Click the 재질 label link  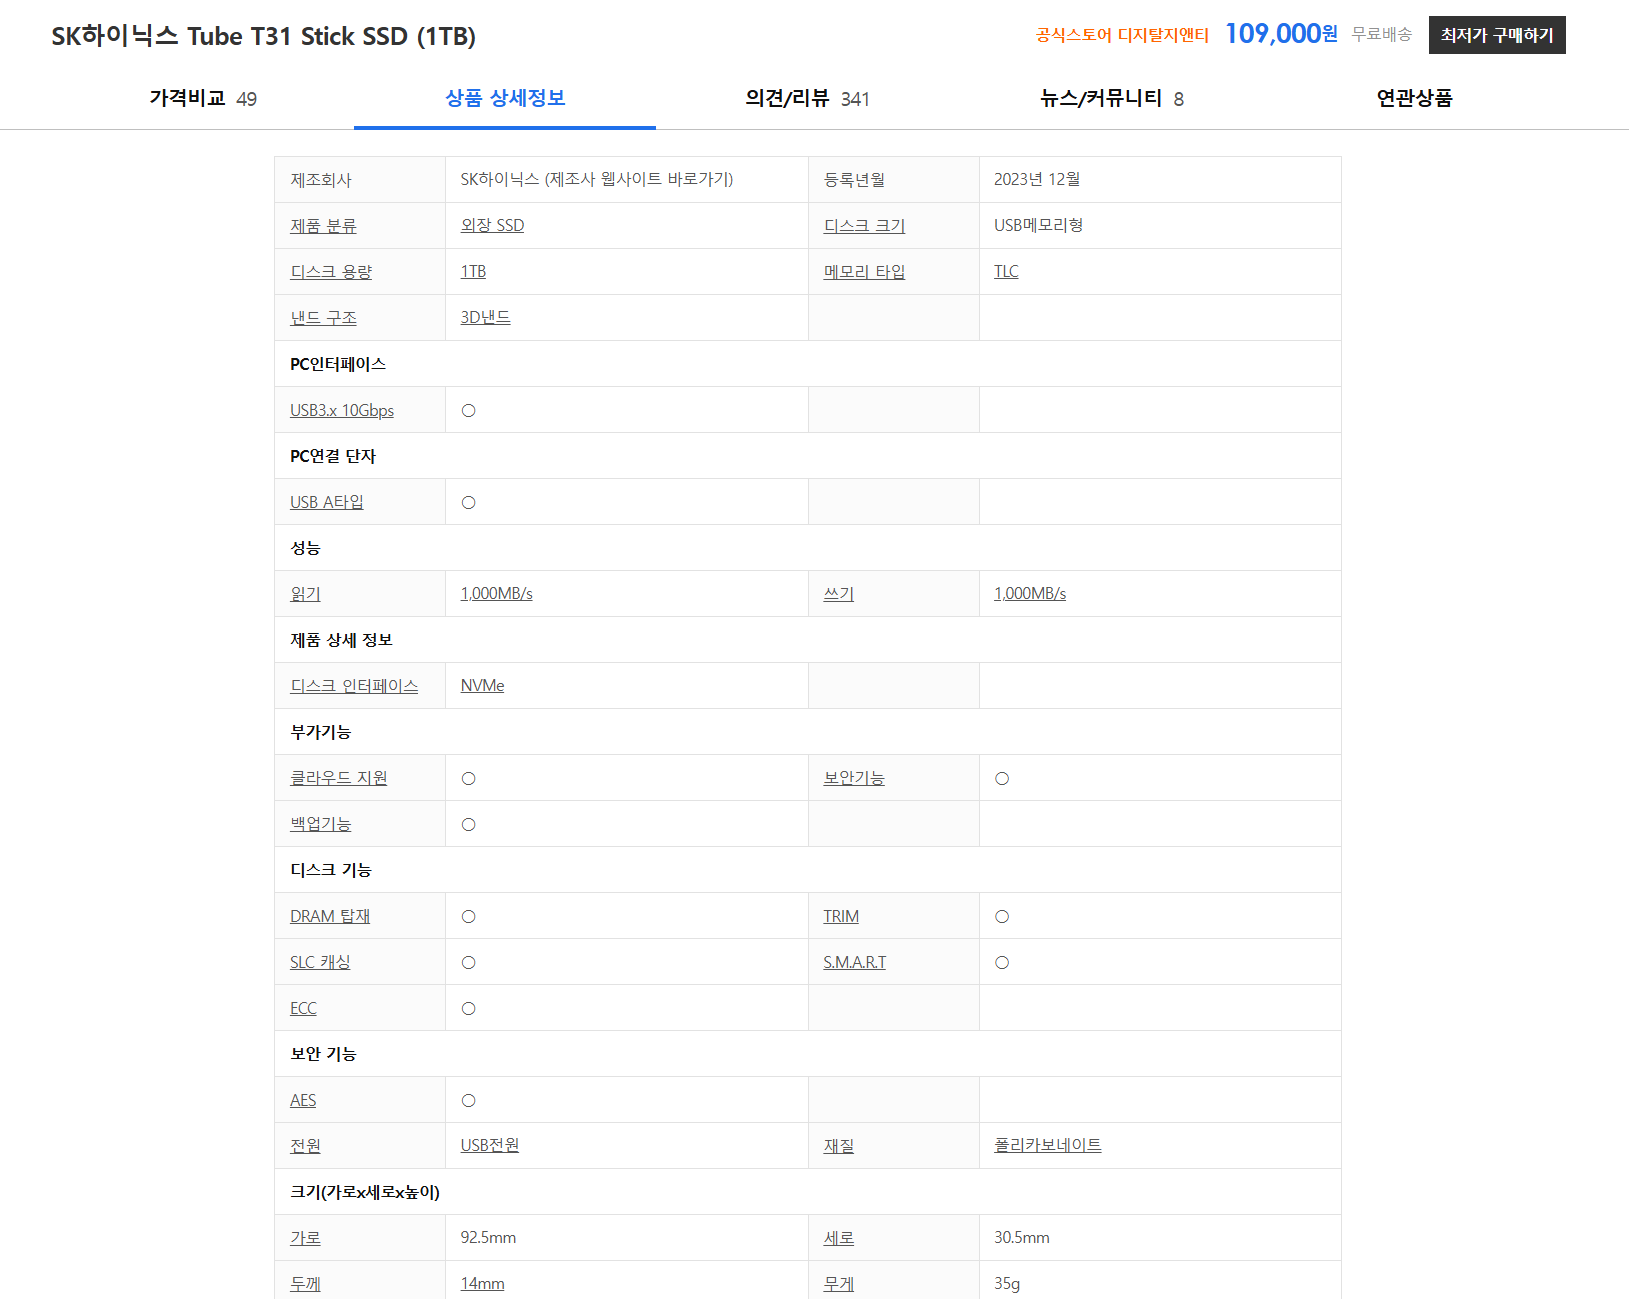tap(838, 1146)
